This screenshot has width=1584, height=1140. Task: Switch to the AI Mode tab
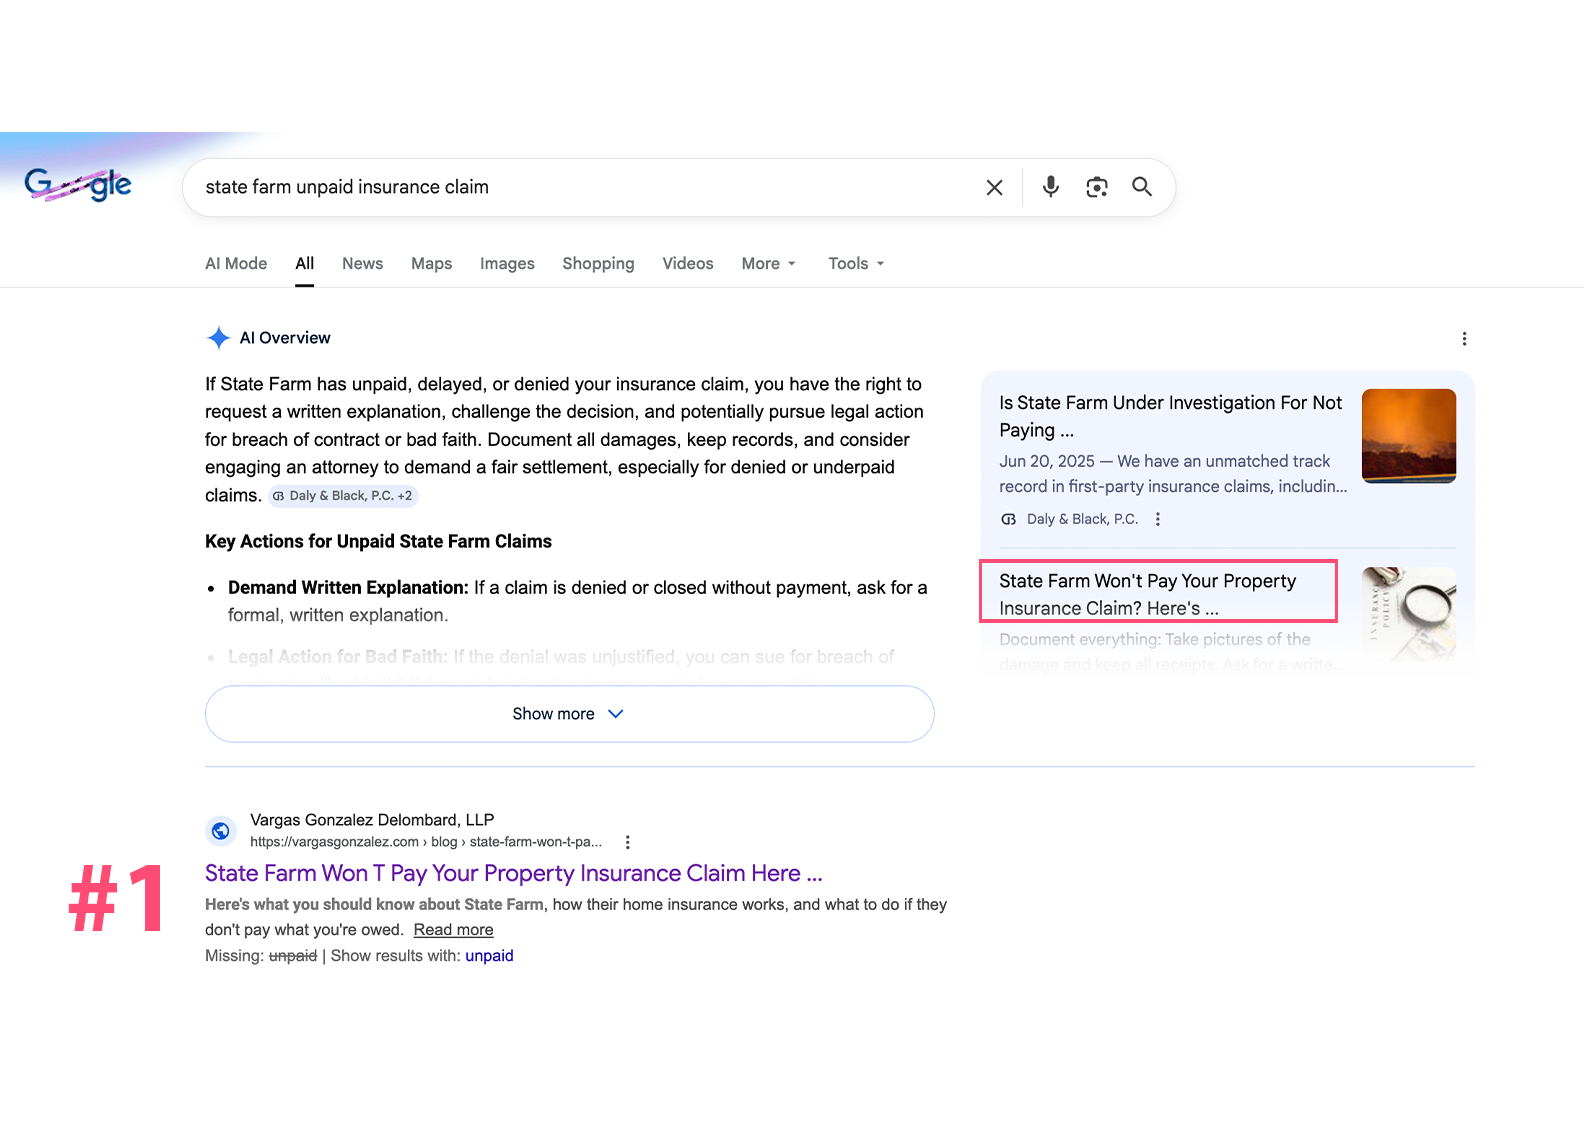coord(236,264)
